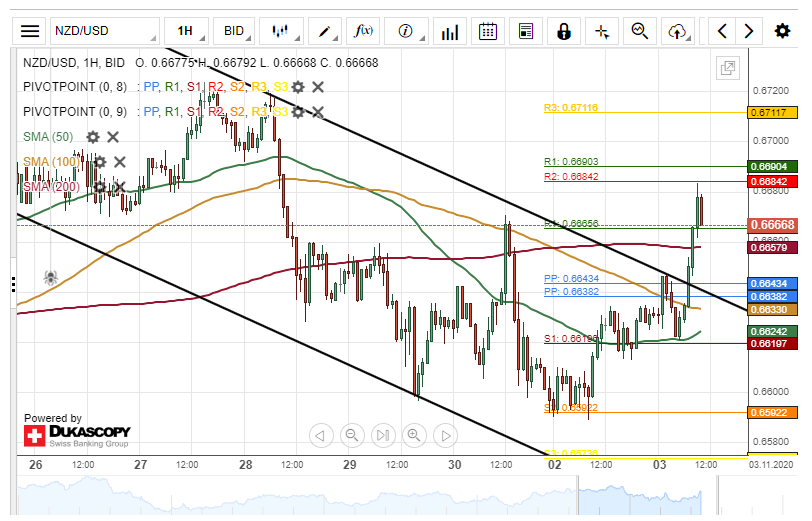Open the news list icon

(526, 31)
